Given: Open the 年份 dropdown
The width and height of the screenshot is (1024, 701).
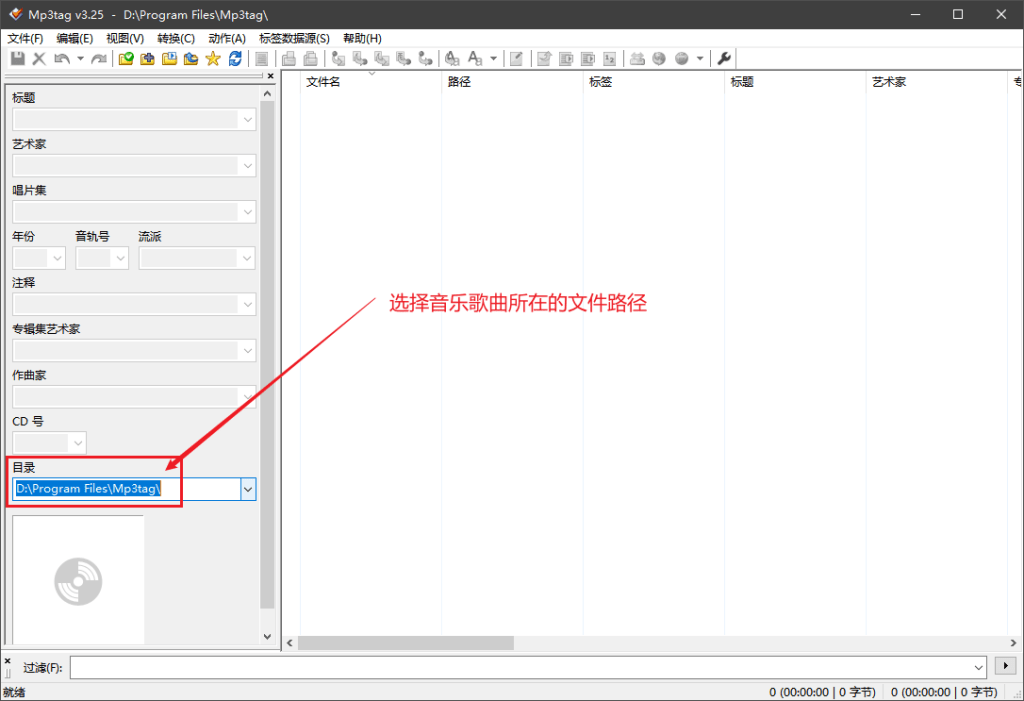Looking at the screenshot, I should point(57,258).
